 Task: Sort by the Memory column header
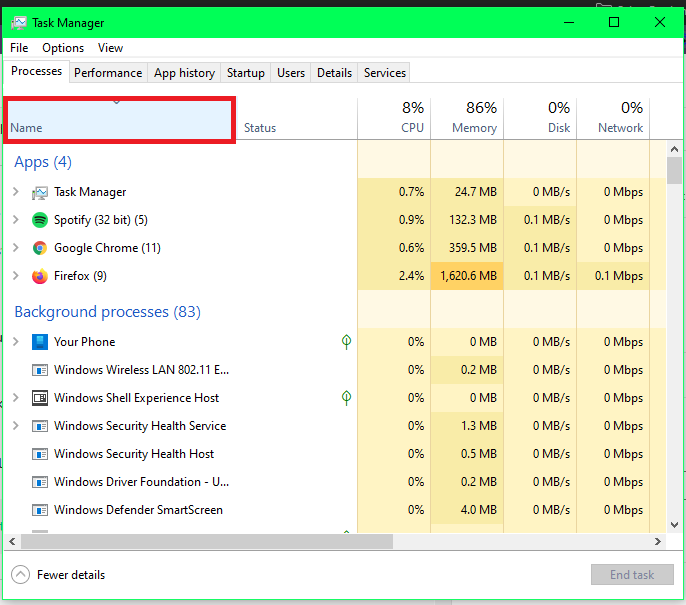coord(467,120)
